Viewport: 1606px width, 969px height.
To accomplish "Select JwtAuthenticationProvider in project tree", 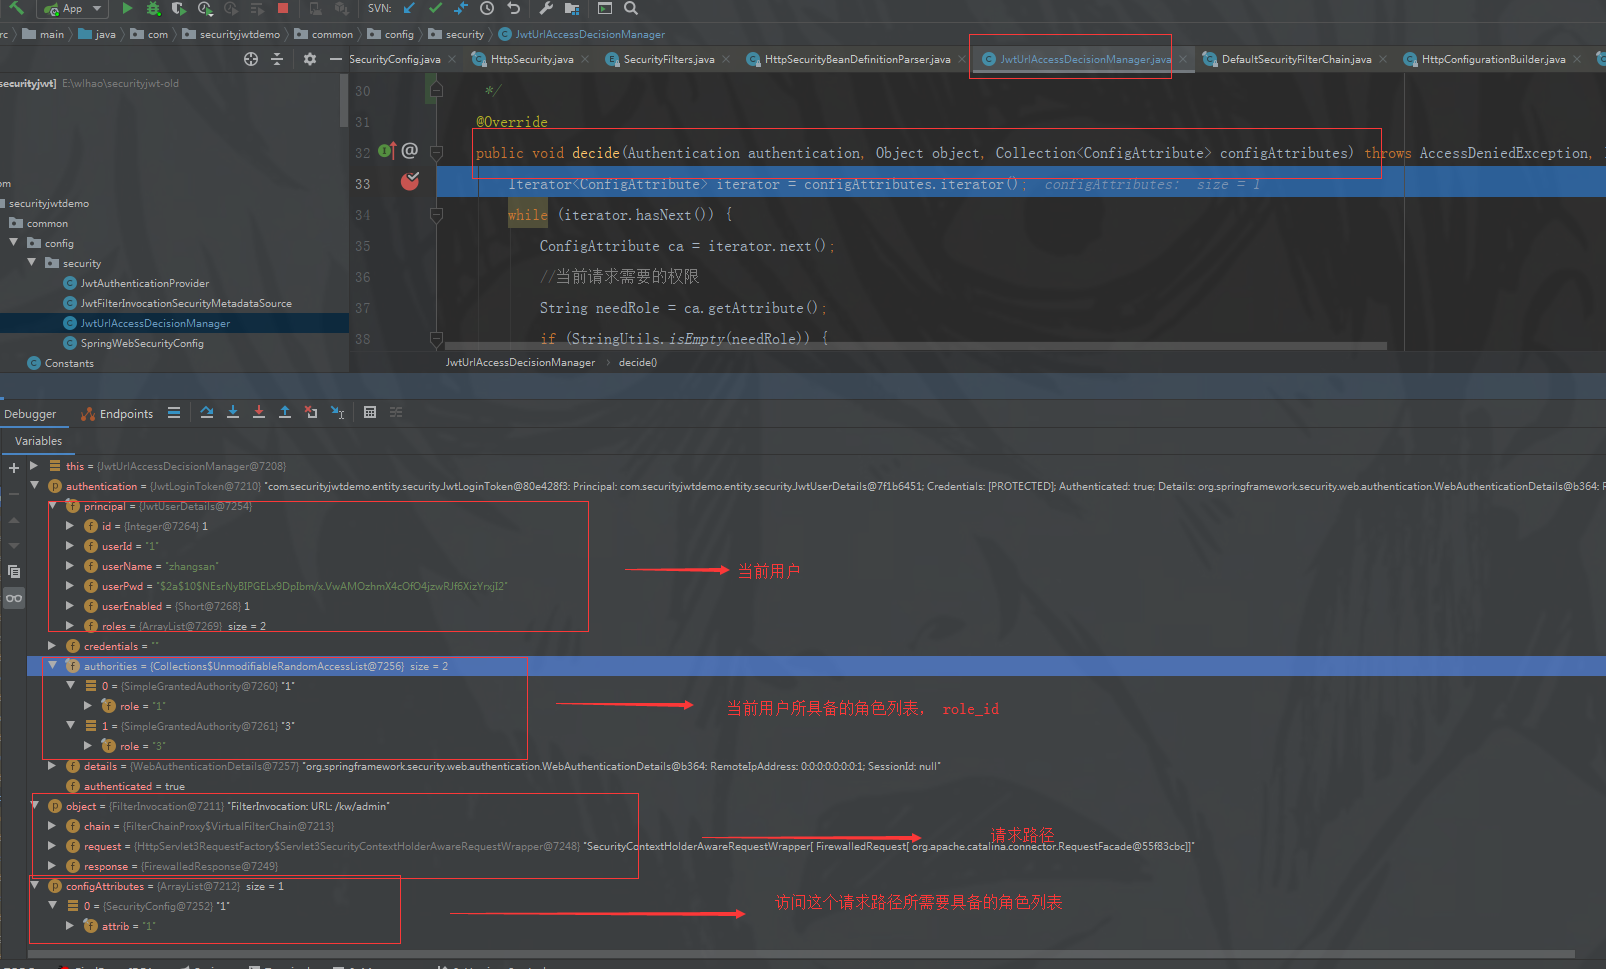I will pos(145,283).
